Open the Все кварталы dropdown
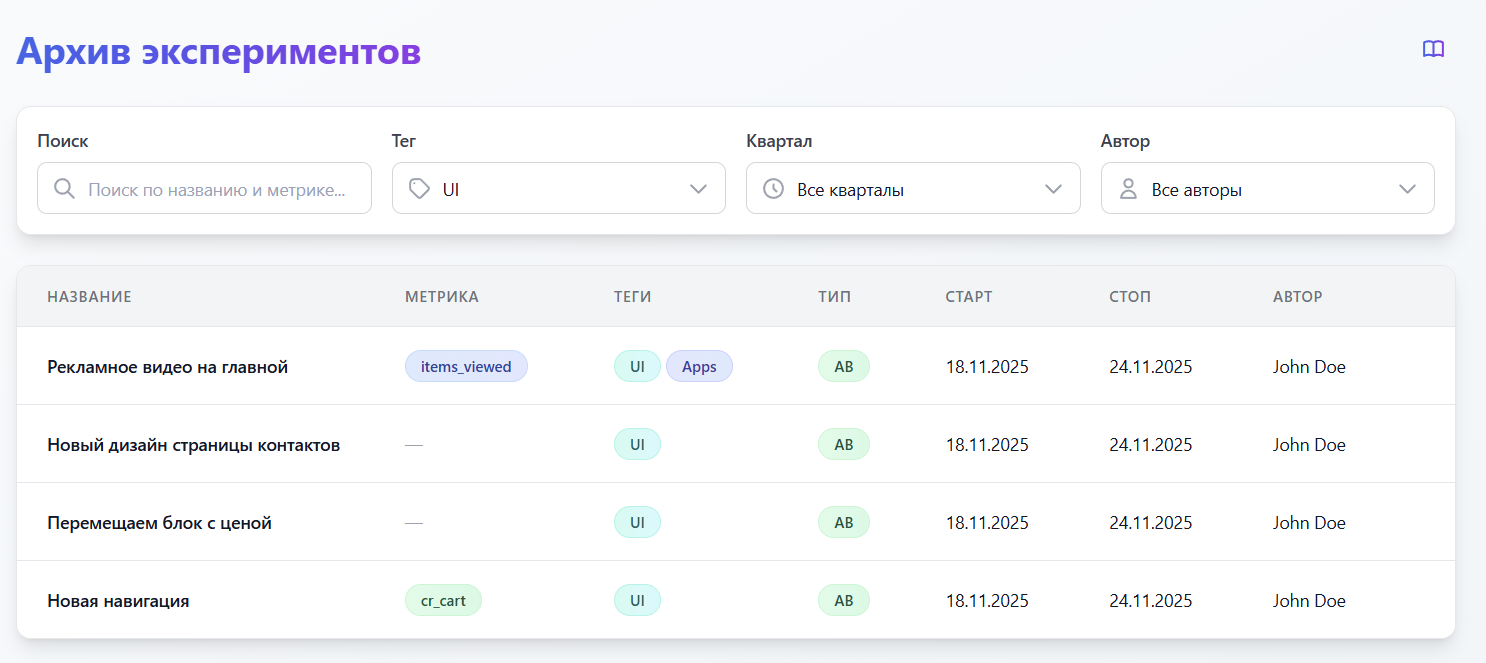Image resolution: width=1486 pixels, height=663 pixels. click(x=1053, y=188)
